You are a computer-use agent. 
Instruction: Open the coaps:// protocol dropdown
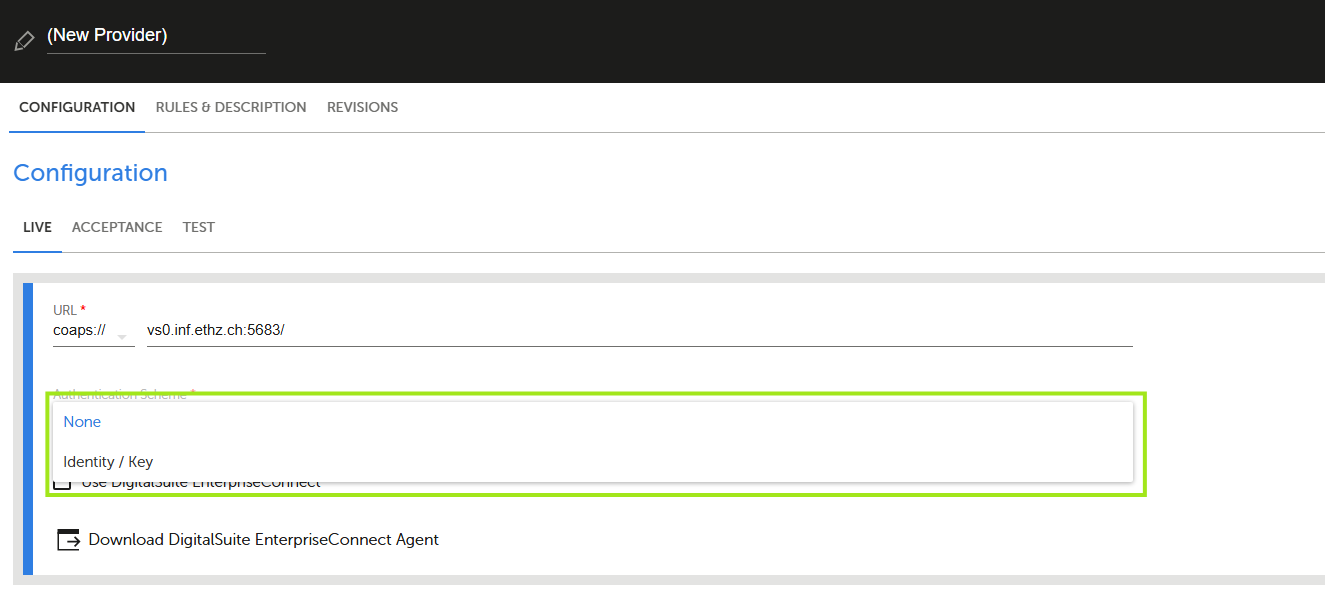pyautogui.click(x=93, y=330)
